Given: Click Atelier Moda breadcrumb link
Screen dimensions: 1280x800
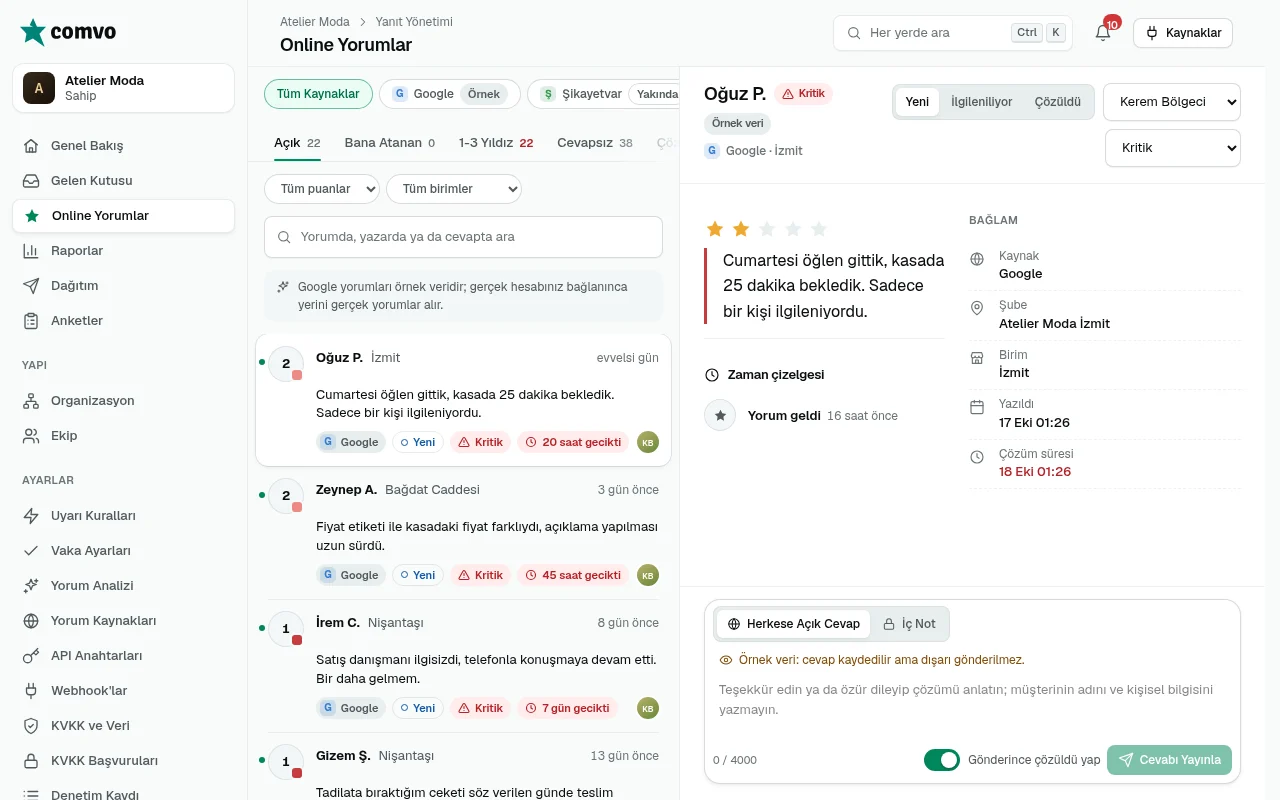Looking at the screenshot, I should pyautogui.click(x=315, y=21).
